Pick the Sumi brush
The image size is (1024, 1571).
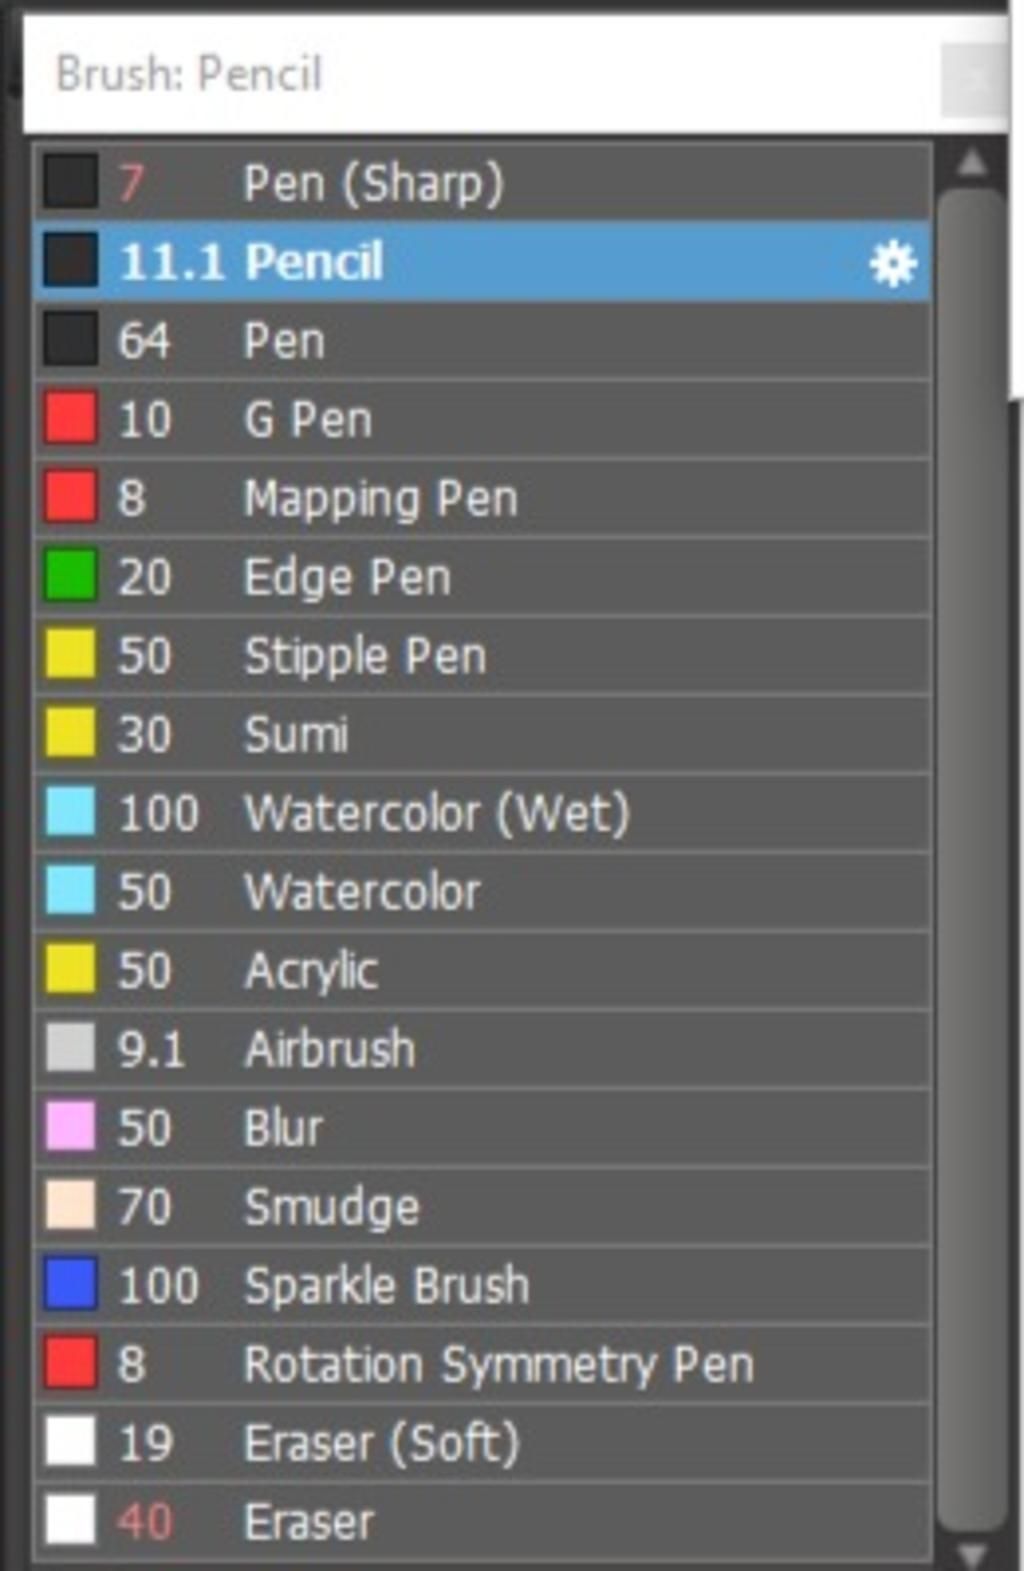(x=297, y=734)
